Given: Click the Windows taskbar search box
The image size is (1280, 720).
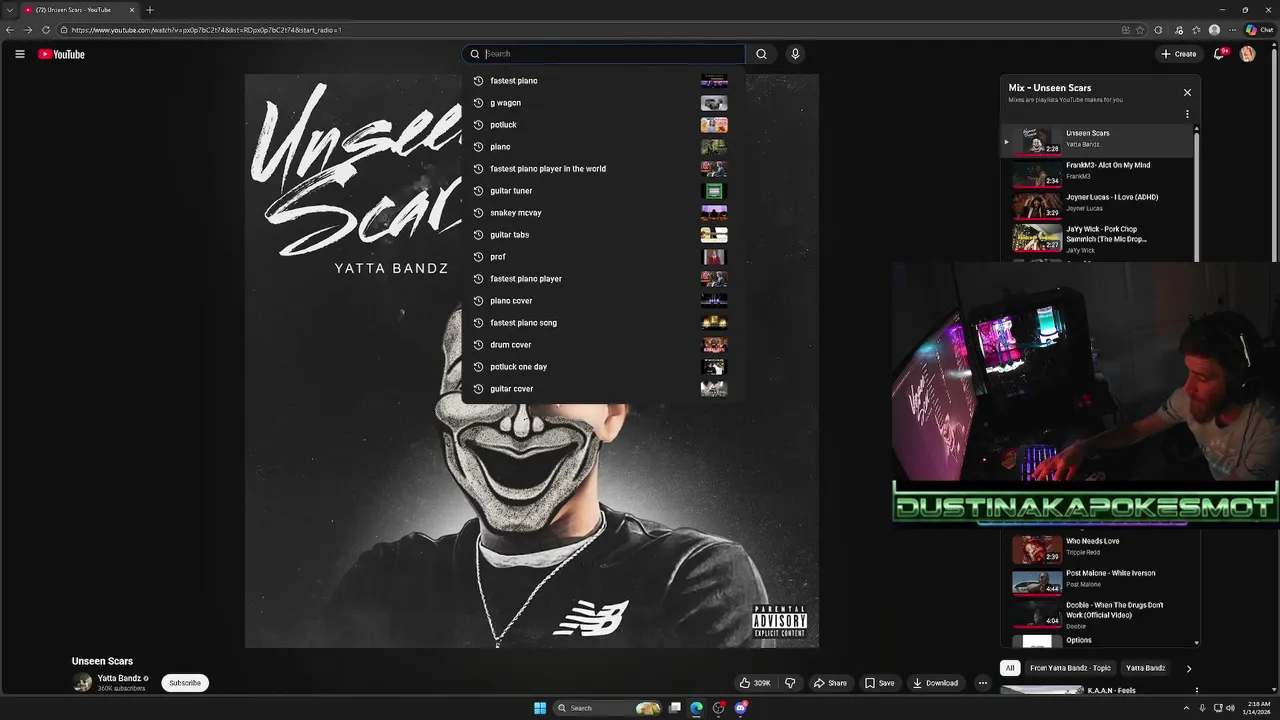Looking at the screenshot, I should [608, 708].
